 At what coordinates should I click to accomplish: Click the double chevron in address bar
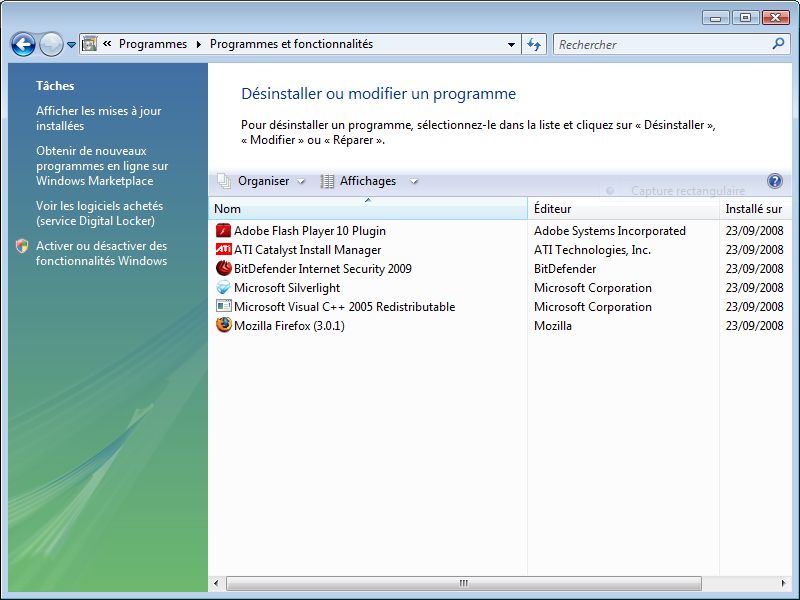107,44
